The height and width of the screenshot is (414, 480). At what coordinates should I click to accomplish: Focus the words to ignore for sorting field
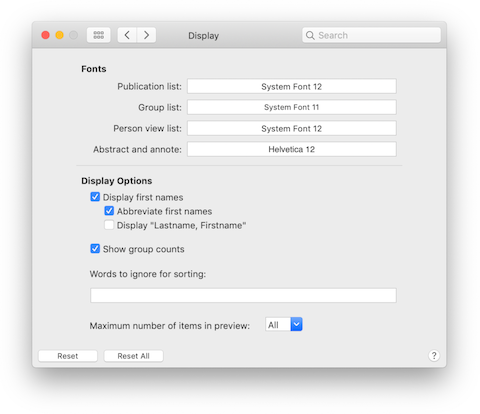click(x=243, y=295)
